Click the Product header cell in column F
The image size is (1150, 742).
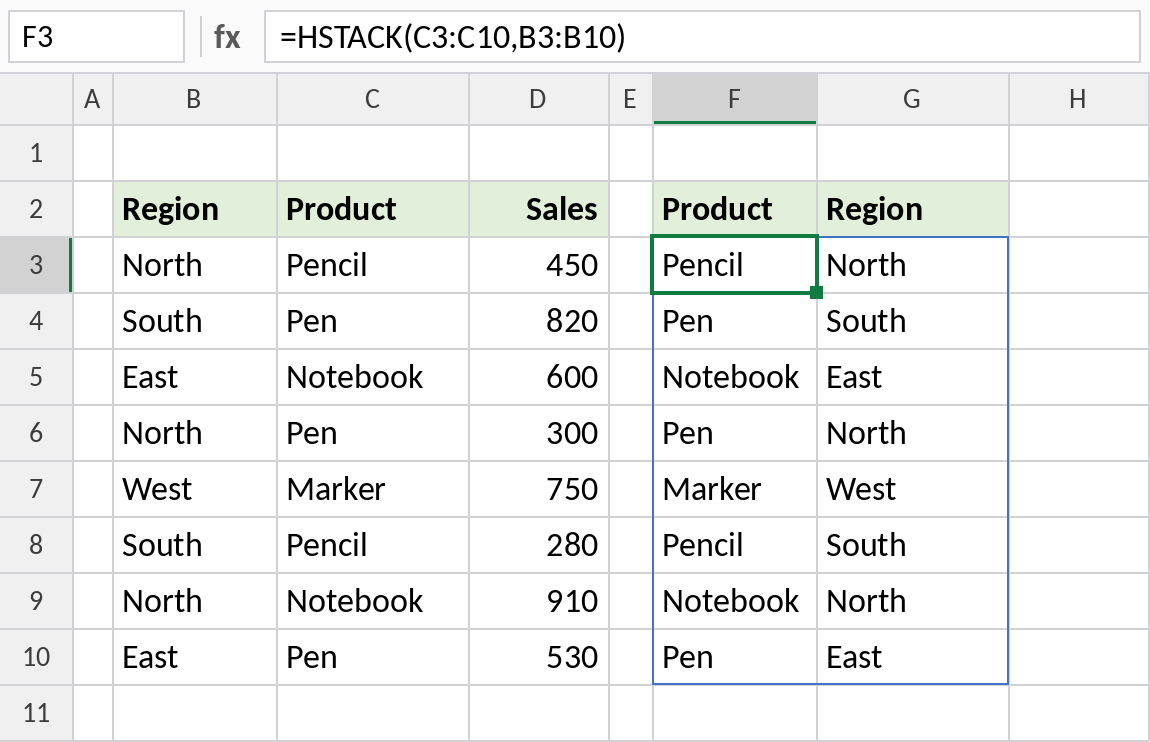[x=734, y=209]
